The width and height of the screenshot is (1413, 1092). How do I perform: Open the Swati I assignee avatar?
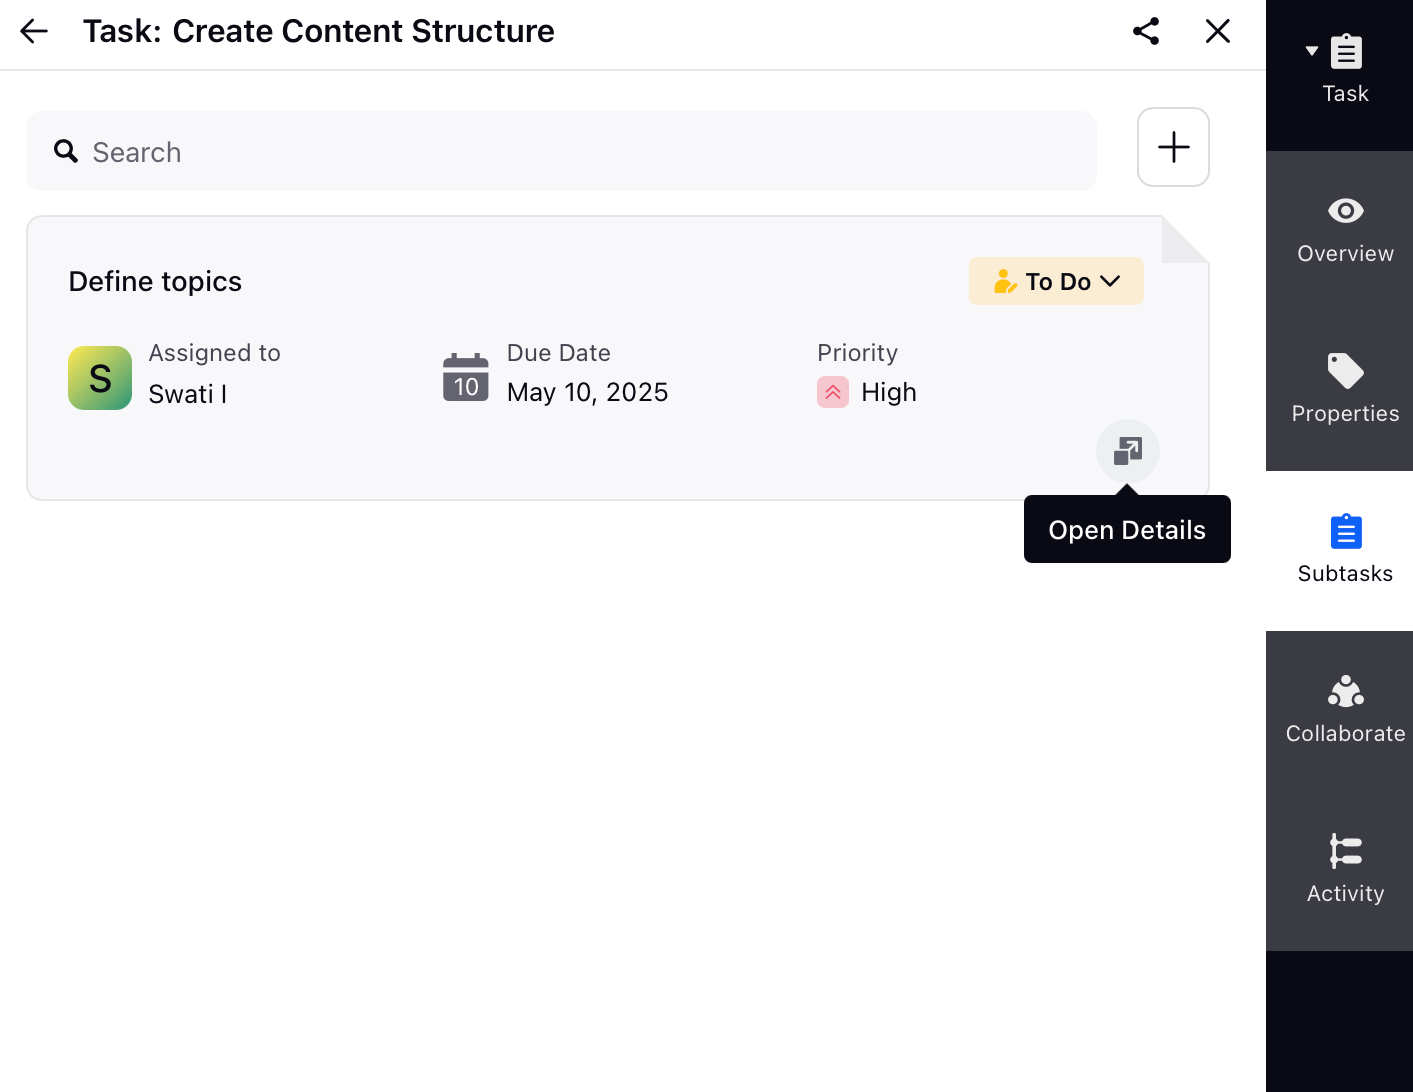[100, 378]
